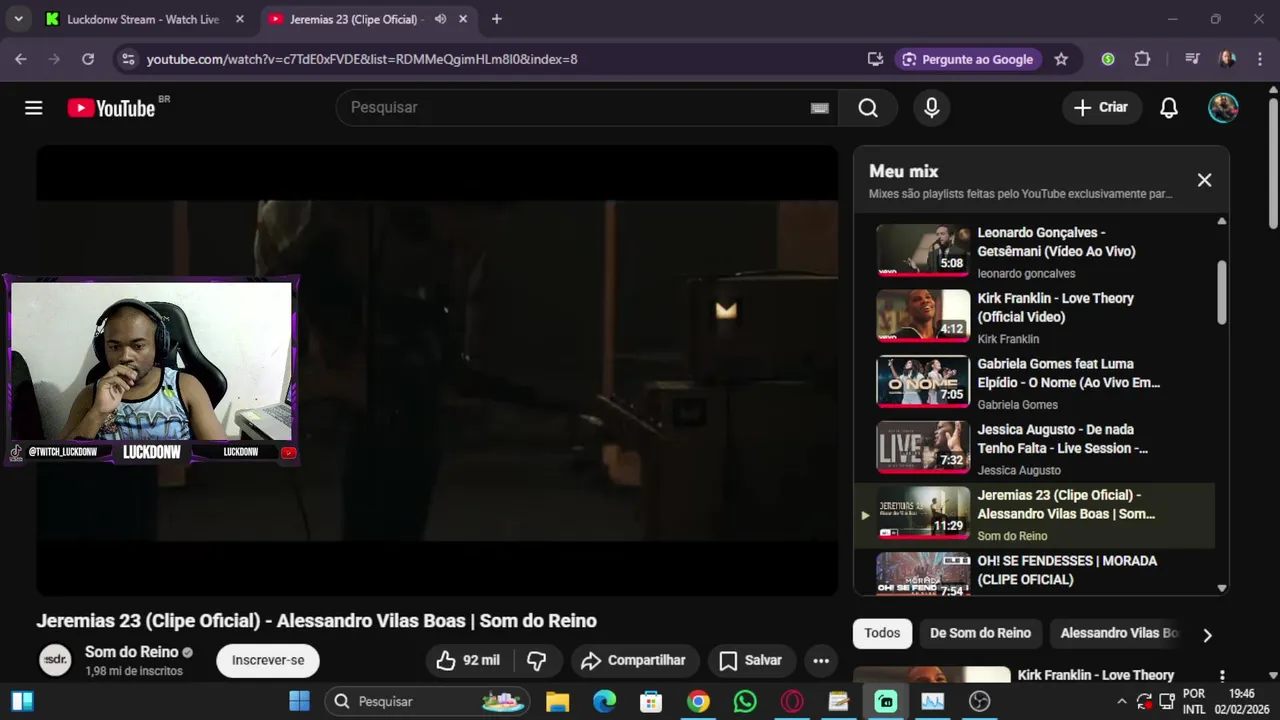Open File Explorer from taskbar
This screenshot has width=1280, height=720.
point(557,701)
